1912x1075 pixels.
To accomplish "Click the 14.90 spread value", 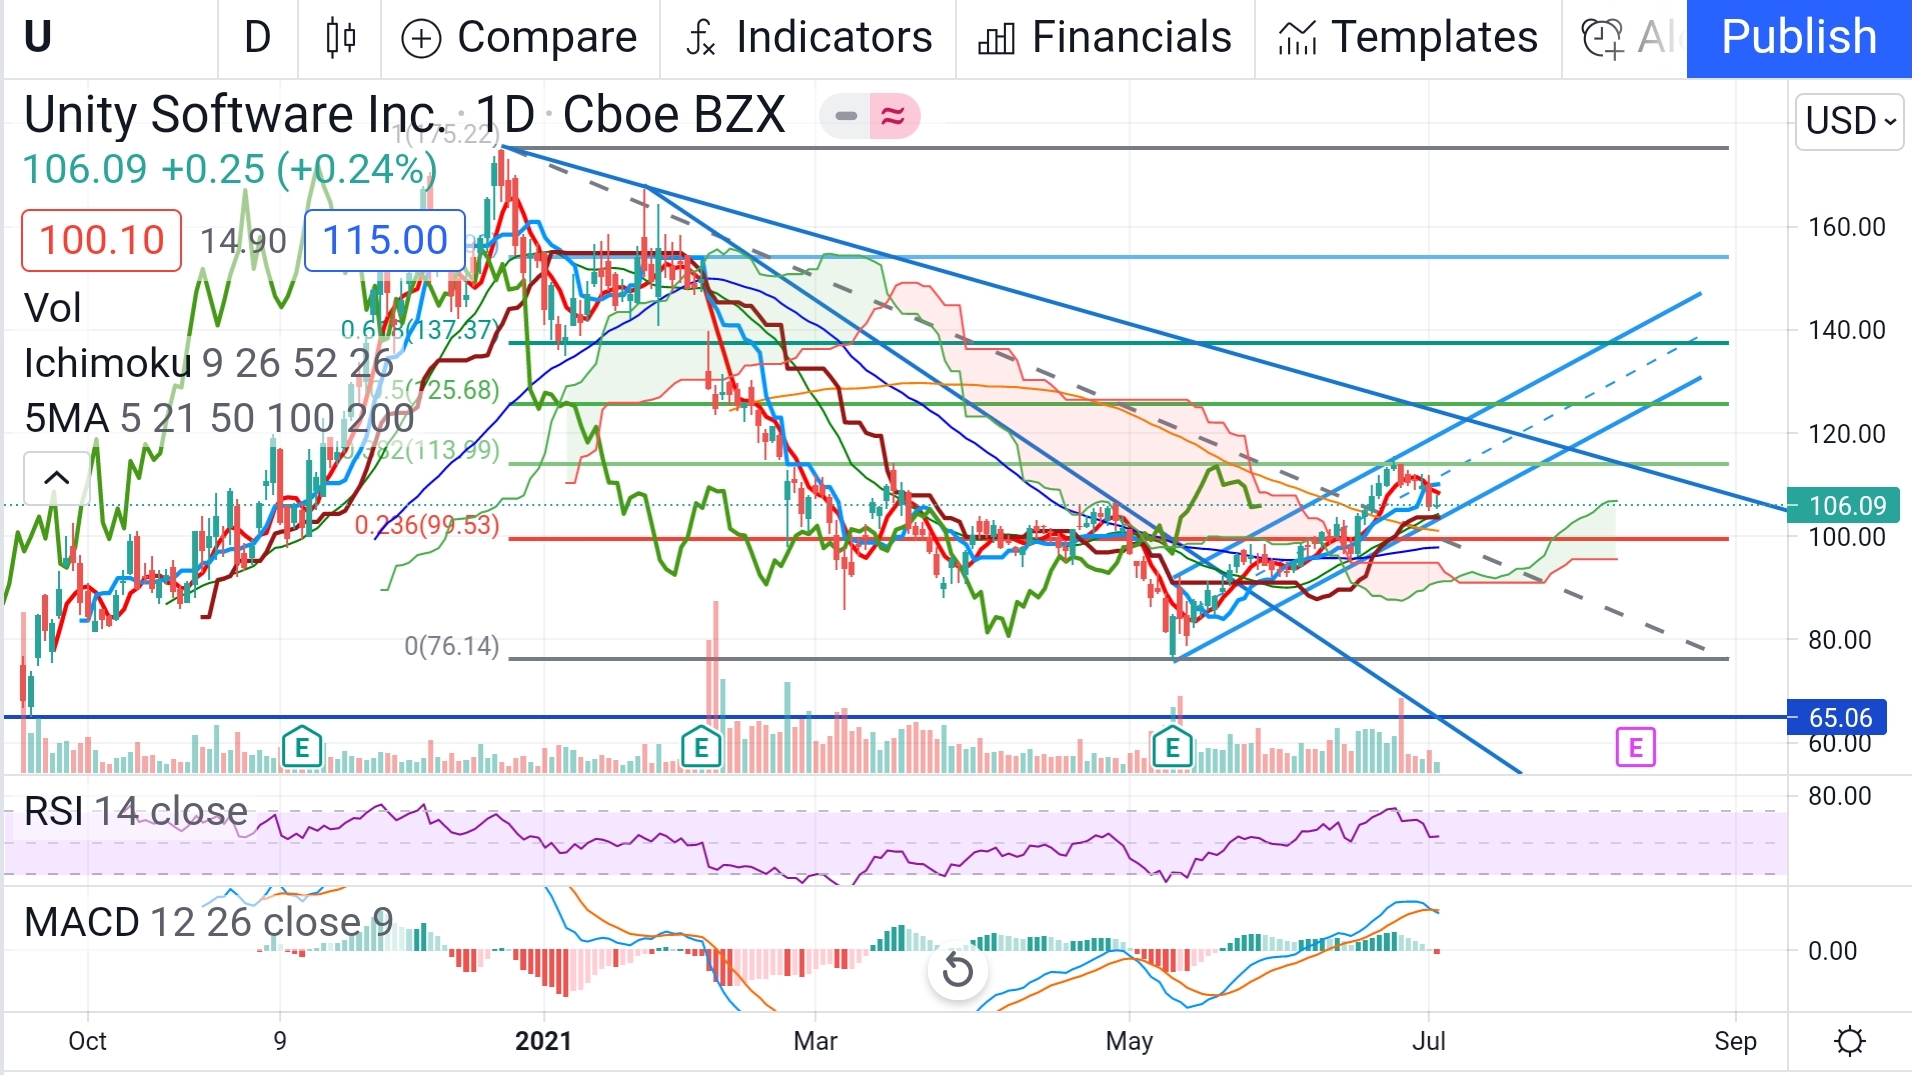I will [x=243, y=240].
